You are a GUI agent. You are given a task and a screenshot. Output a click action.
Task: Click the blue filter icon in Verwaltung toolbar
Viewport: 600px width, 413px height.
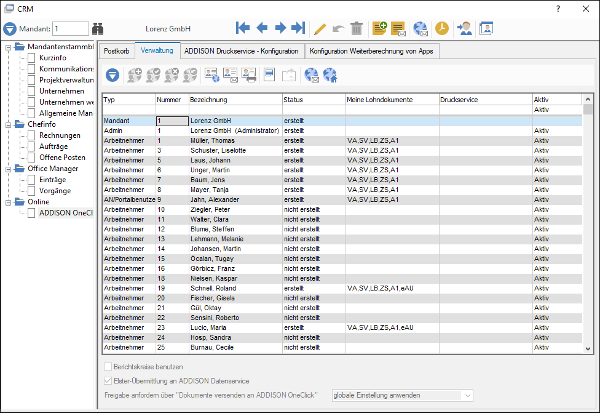pos(112,75)
